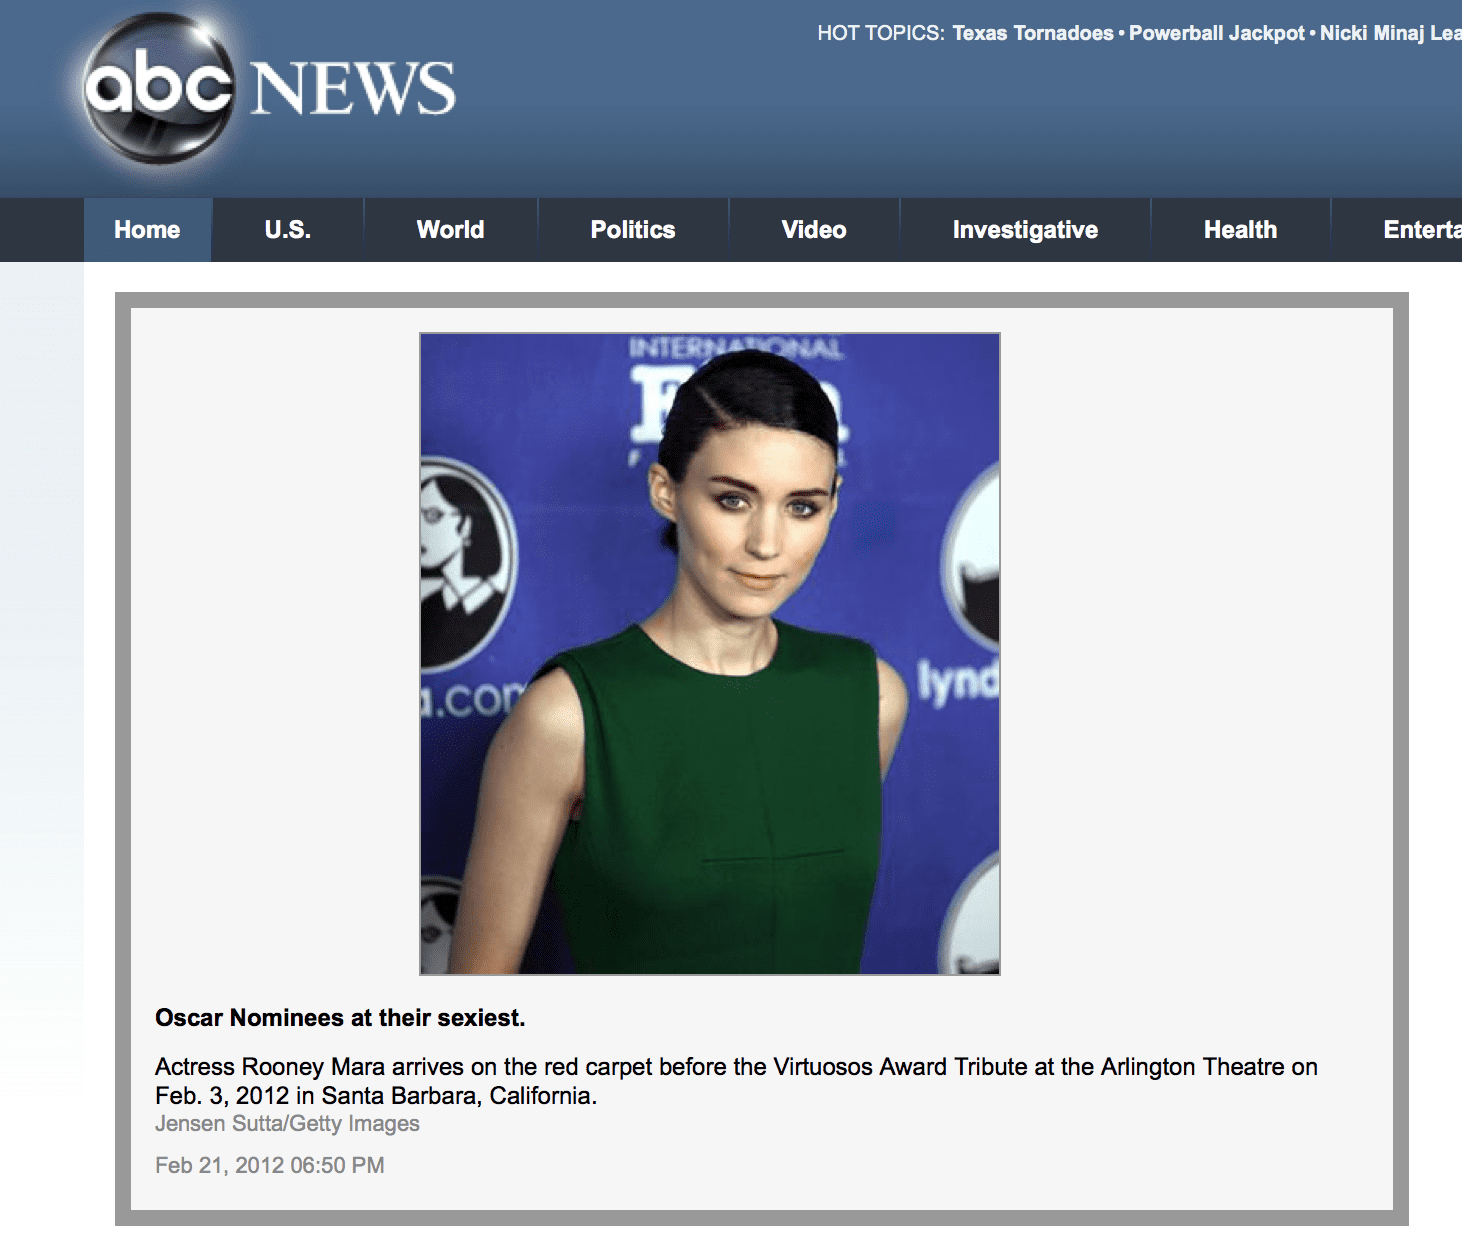Click the HOT TOPICS label

point(880,33)
